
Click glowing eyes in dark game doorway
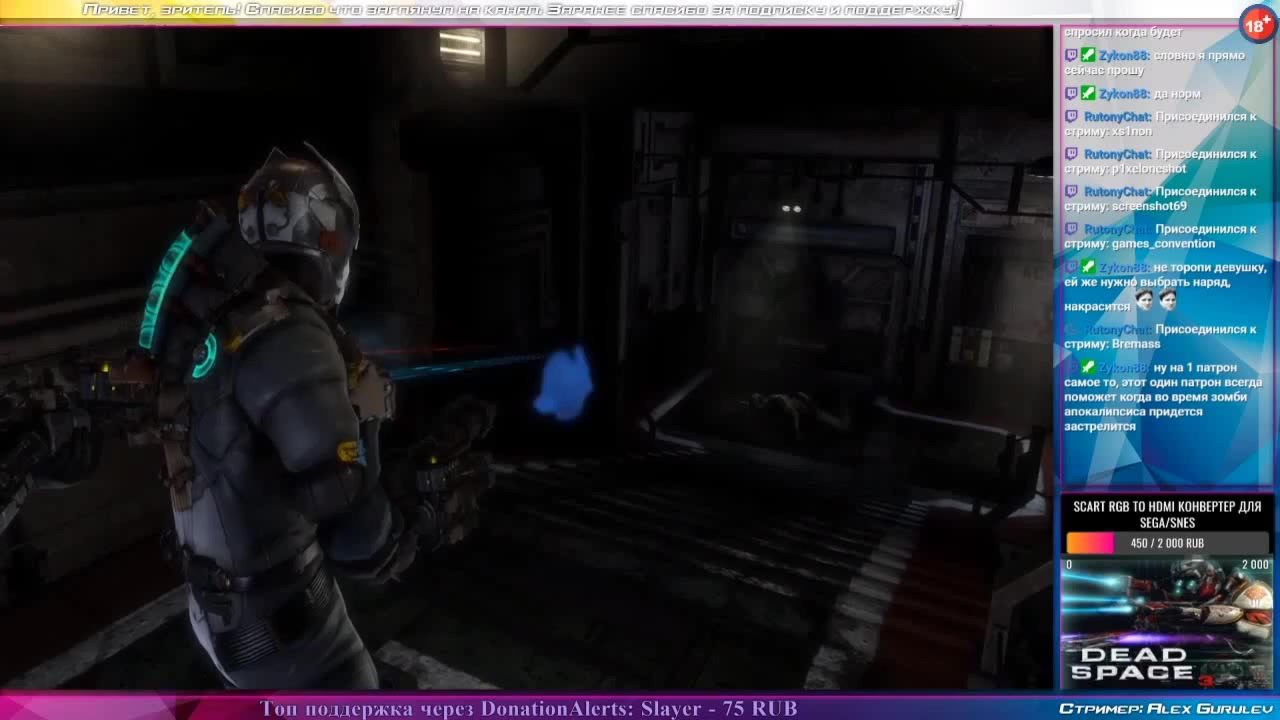791,209
